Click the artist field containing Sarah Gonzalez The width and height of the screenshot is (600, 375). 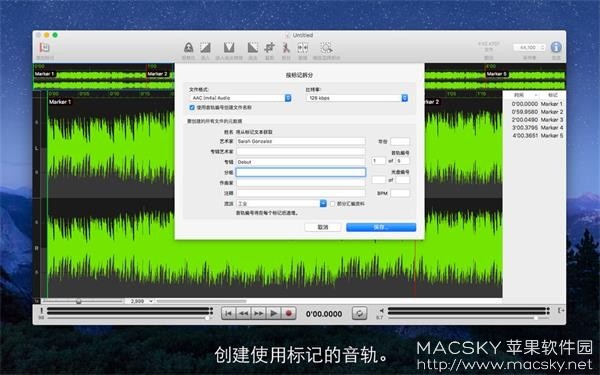[x=301, y=141]
